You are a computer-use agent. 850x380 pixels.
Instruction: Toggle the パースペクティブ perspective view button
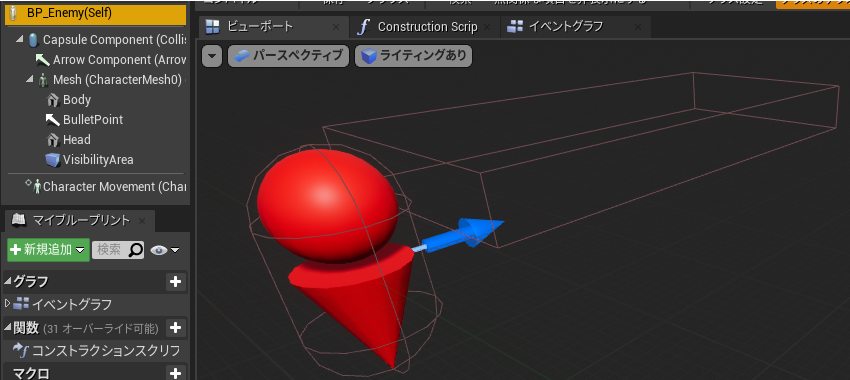[288, 56]
